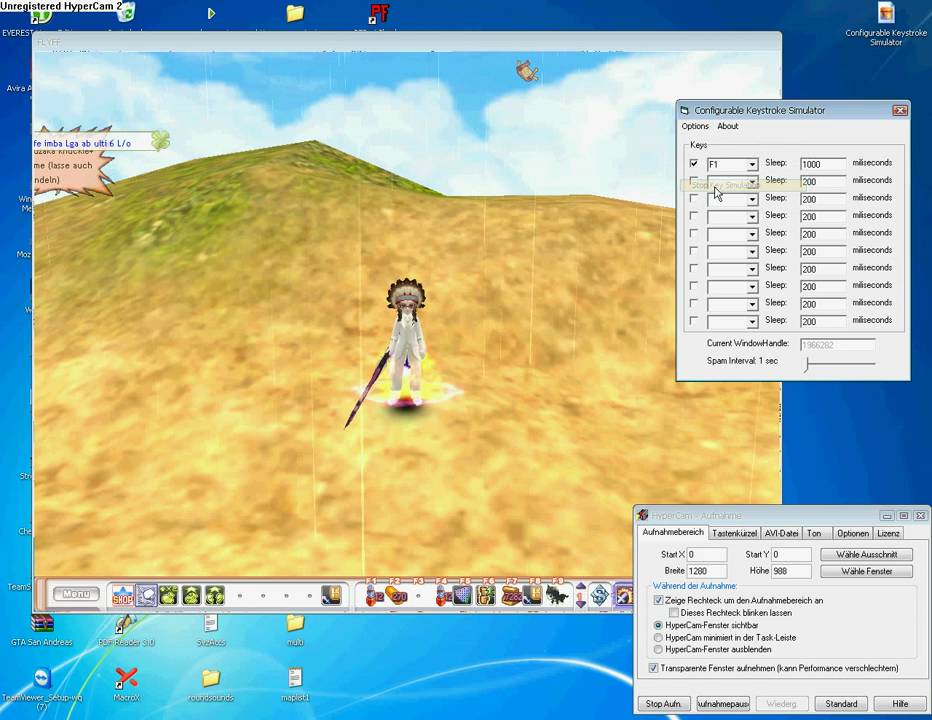Open PDF Reader 3.0 desktop shortcut
Viewport: 932px width, 720px height.
click(127, 630)
